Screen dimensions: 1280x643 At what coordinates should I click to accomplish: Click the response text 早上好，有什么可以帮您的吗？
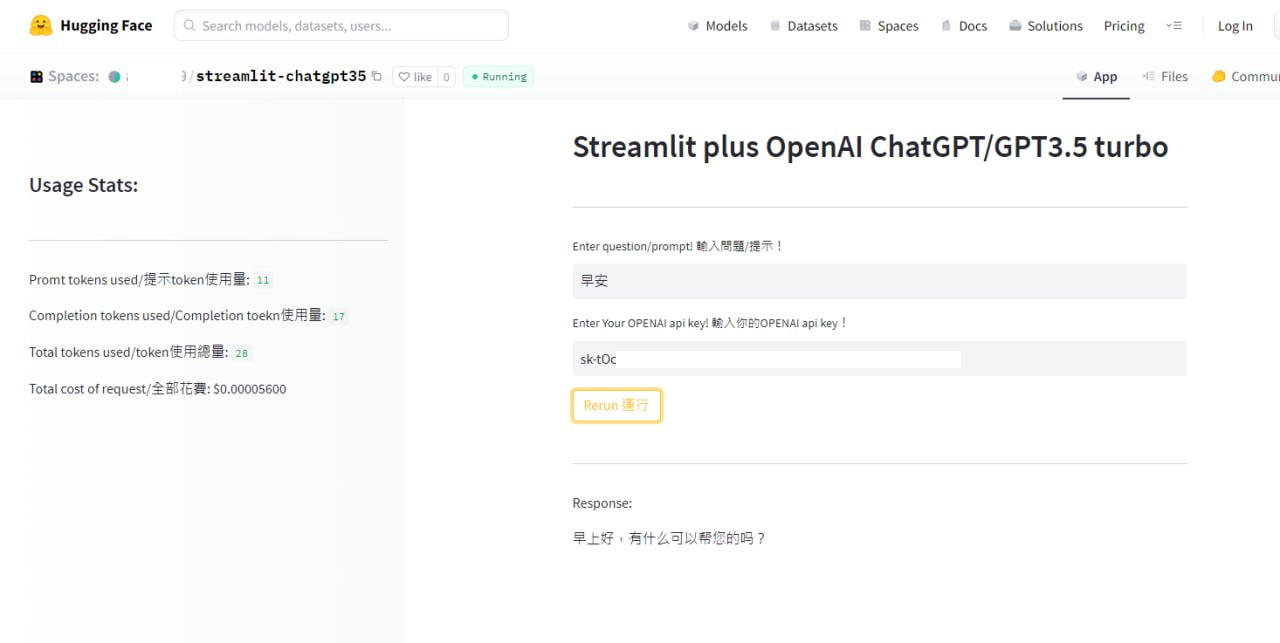pyautogui.click(x=669, y=538)
